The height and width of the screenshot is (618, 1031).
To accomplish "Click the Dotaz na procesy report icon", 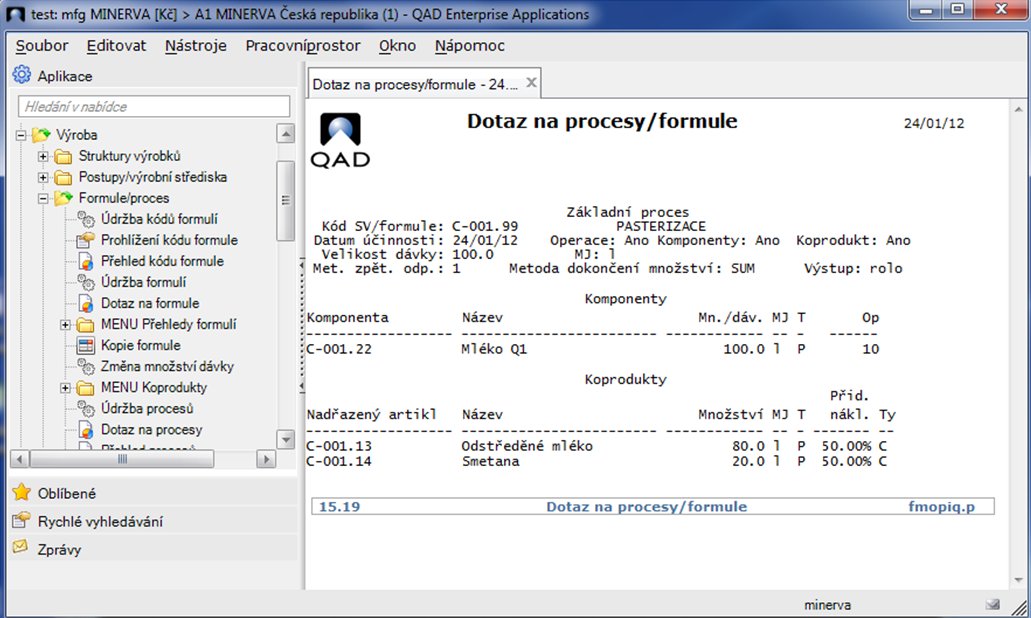I will [x=85, y=429].
